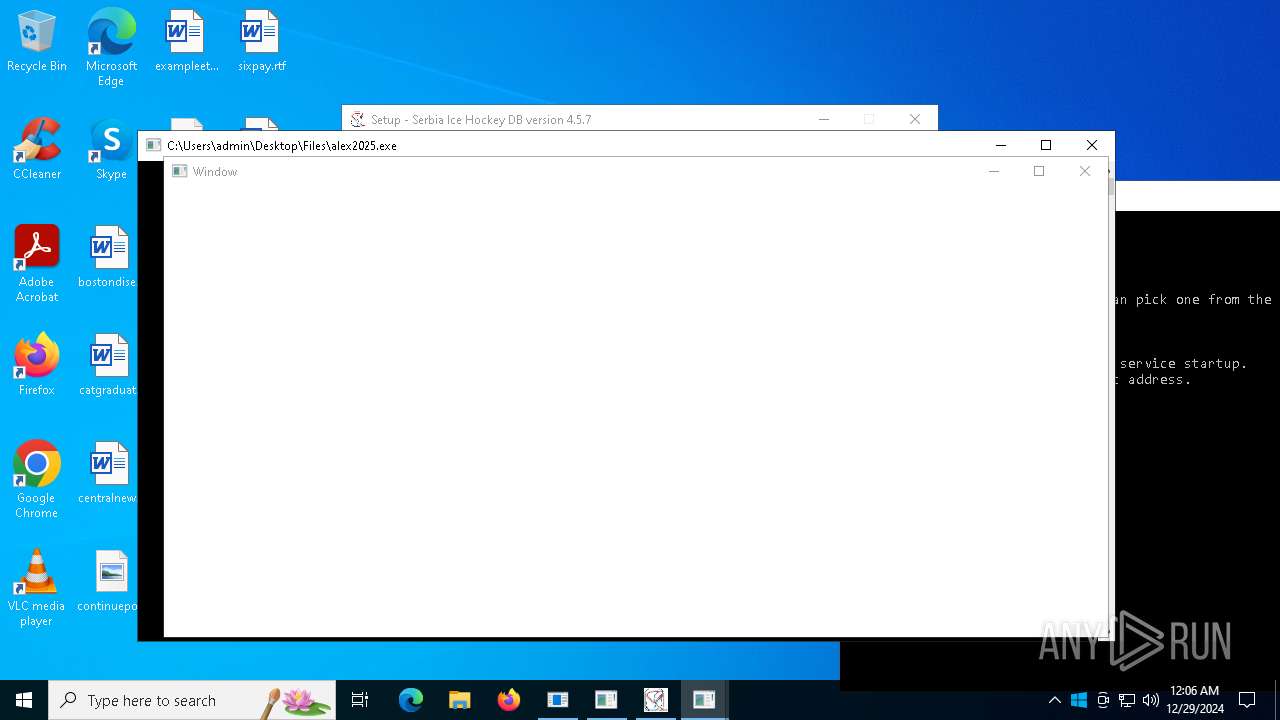The image size is (1280, 720).
Task: Open the notification center
Action: click(x=1247, y=700)
